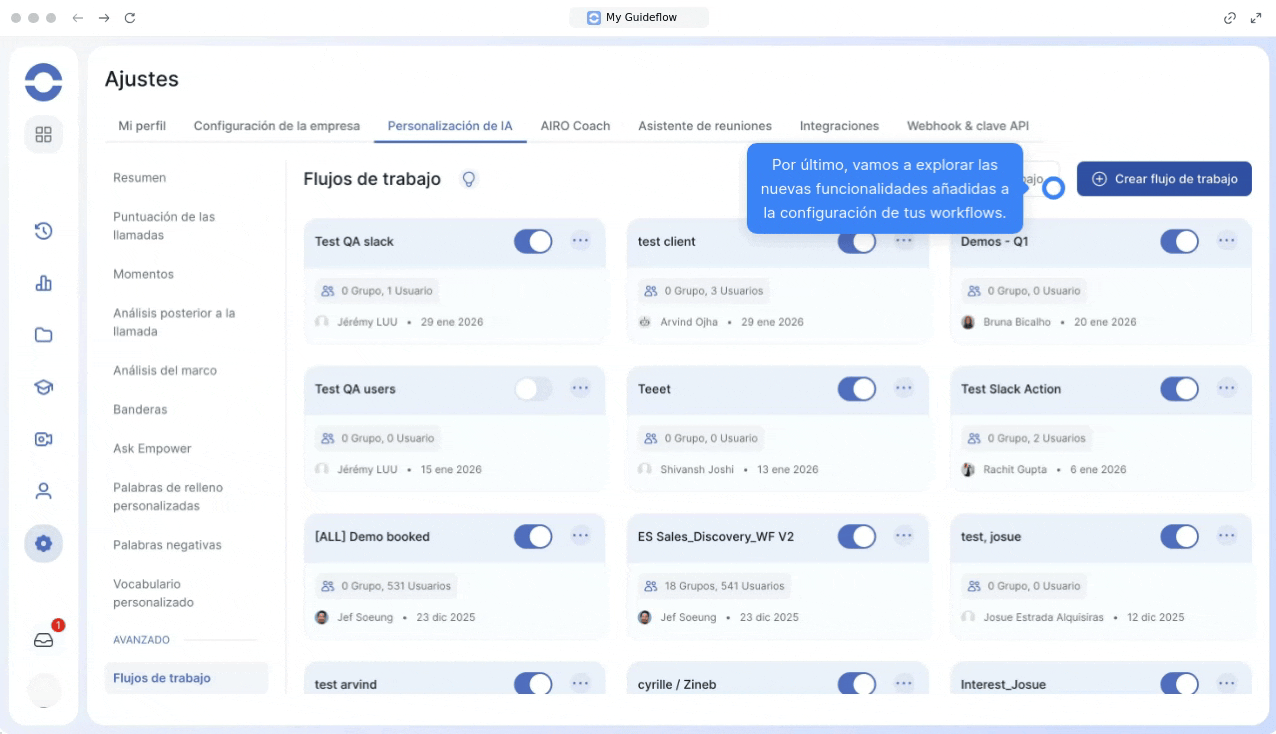Viewport: 1276px width, 734px height.
Task: Click the lightbulb icon beside Flujos de trabajo
Action: (x=468, y=179)
